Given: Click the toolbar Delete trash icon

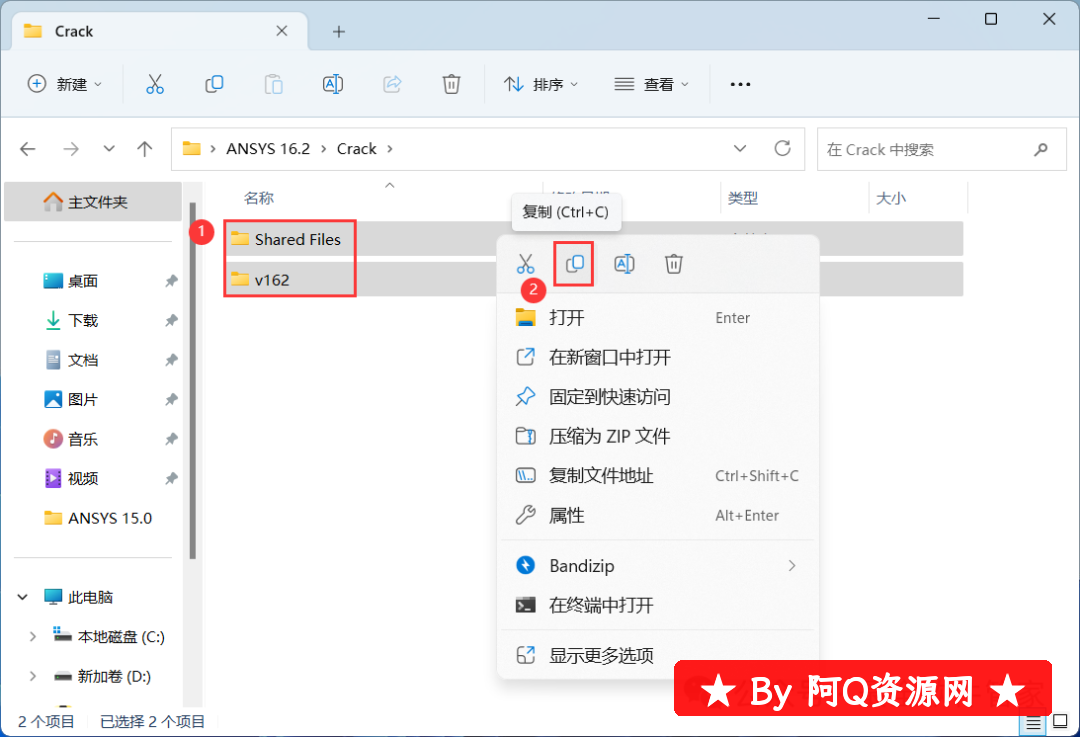Looking at the screenshot, I should (451, 84).
